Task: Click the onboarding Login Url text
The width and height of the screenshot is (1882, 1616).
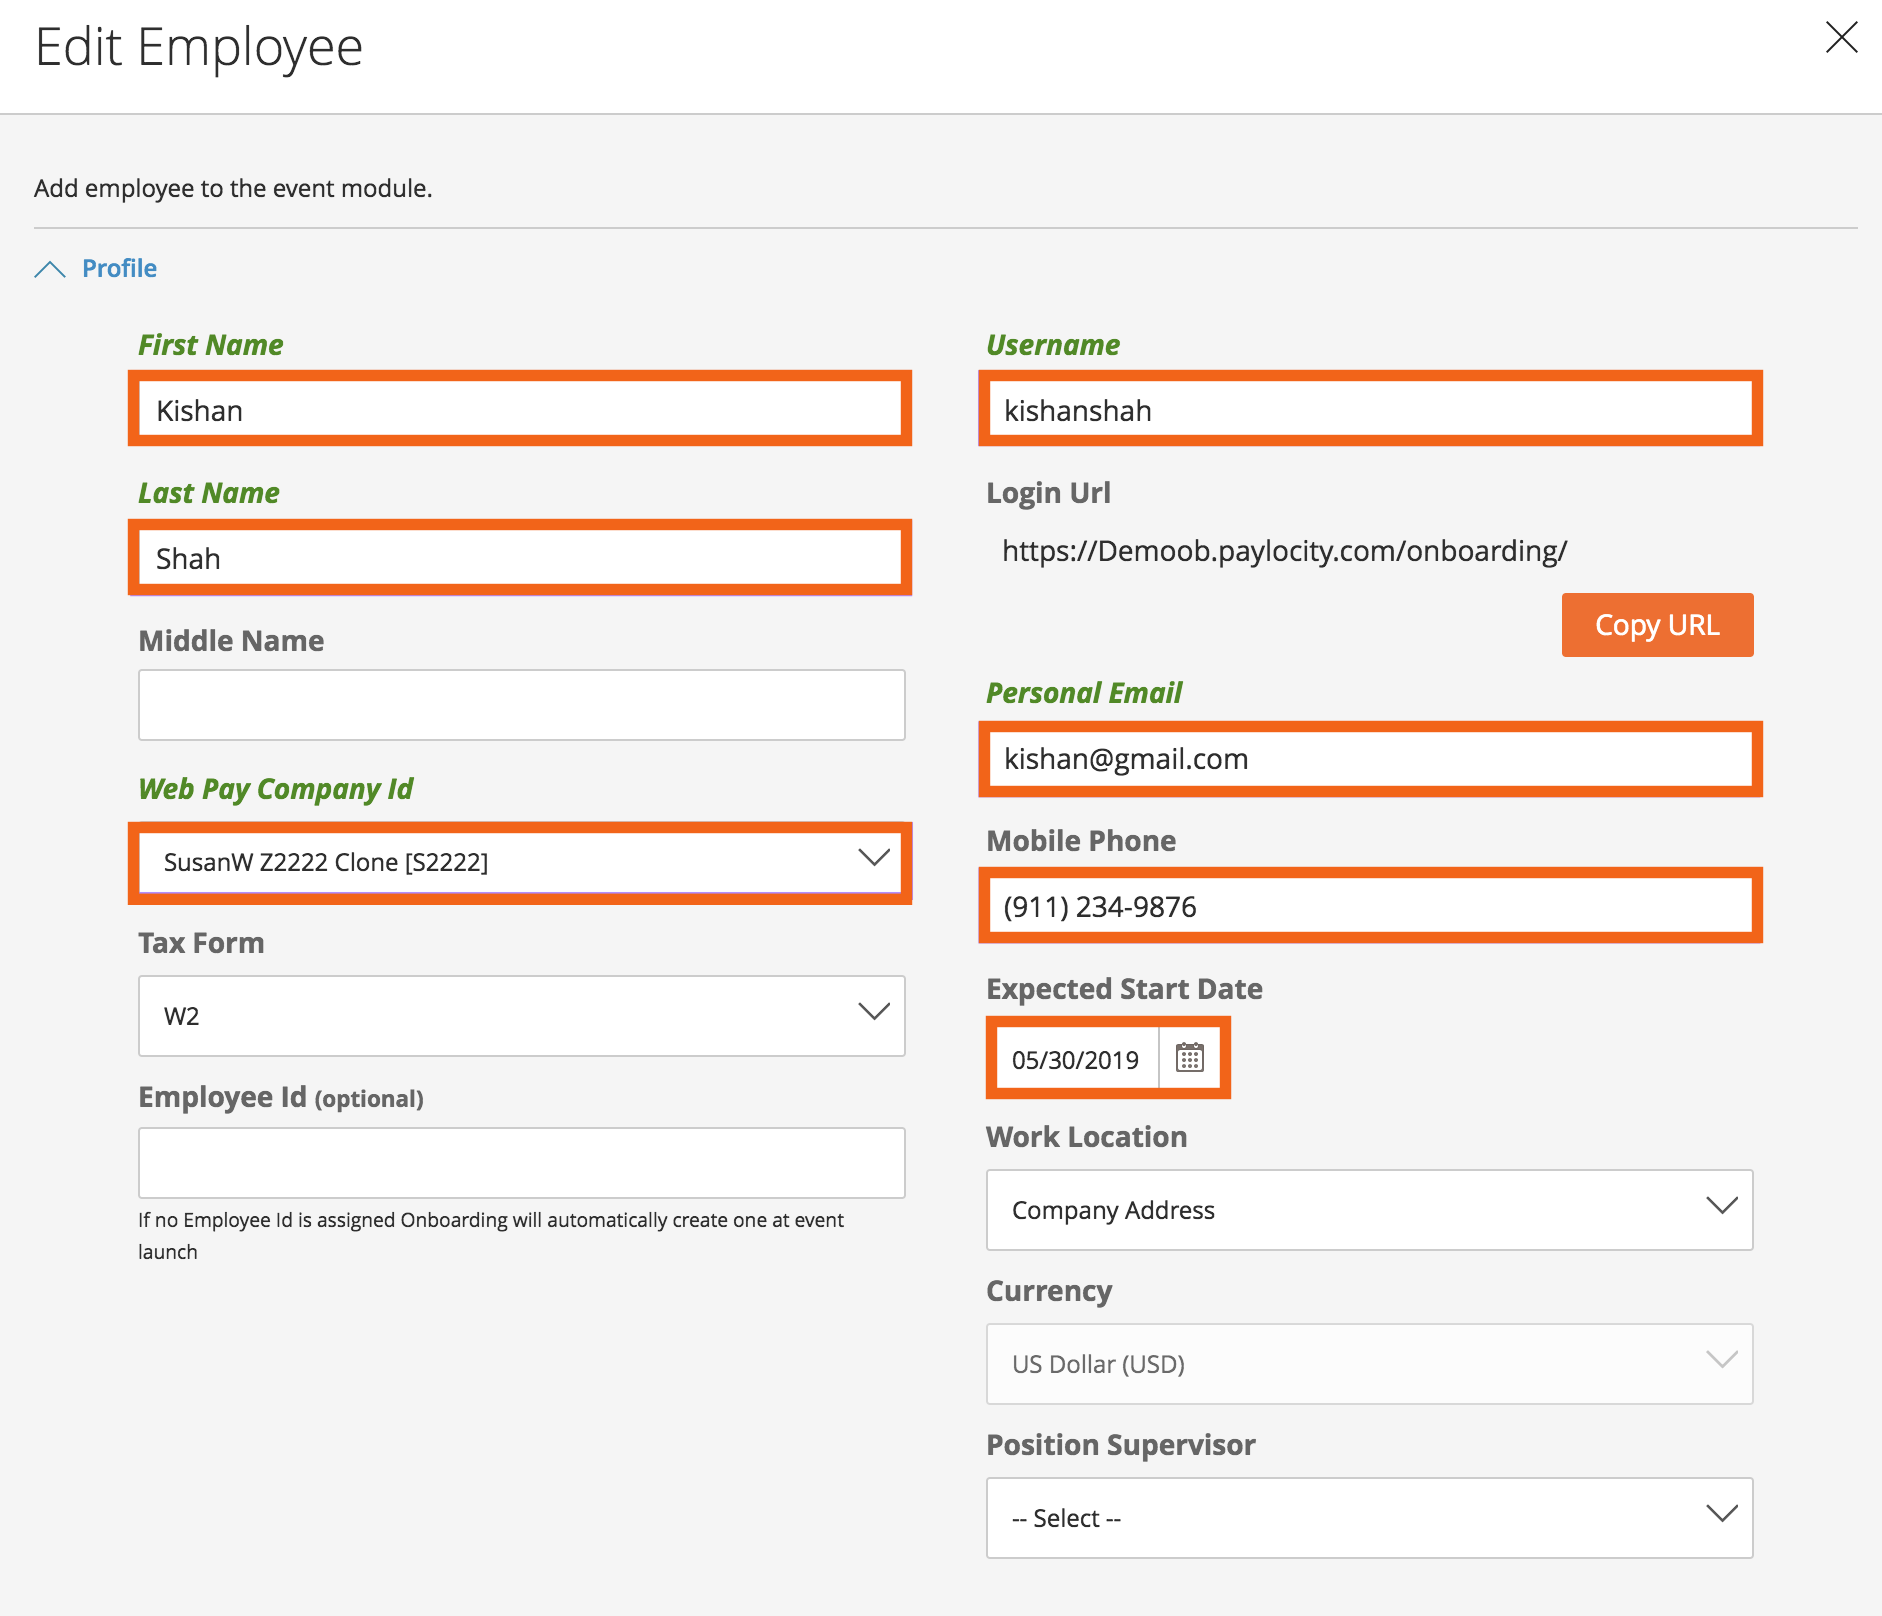Action: [x=1284, y=549]
